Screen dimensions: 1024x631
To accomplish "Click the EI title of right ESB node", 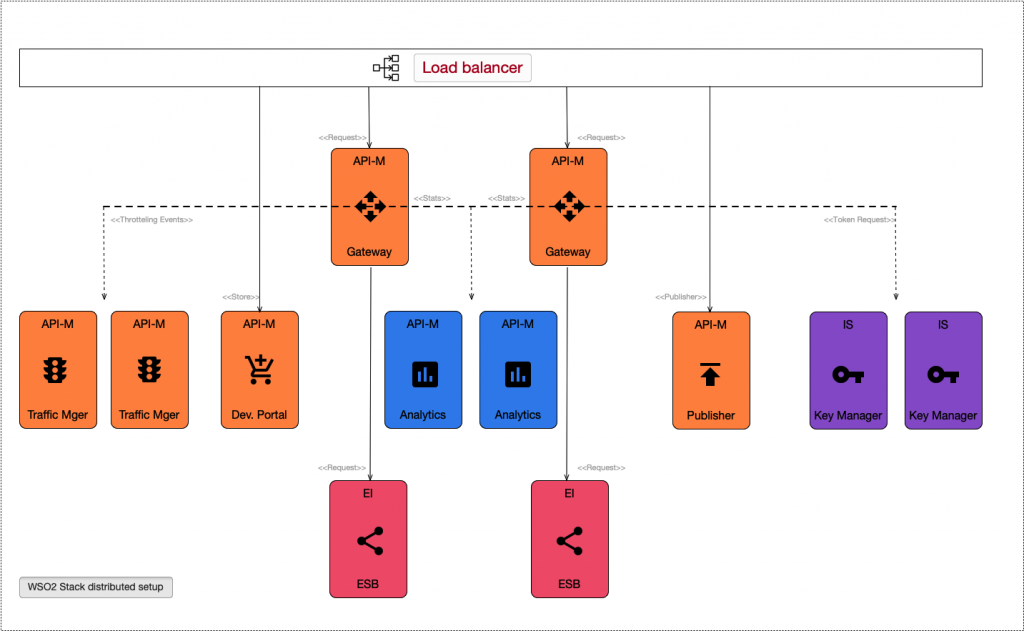I will (x=569, y=493).
